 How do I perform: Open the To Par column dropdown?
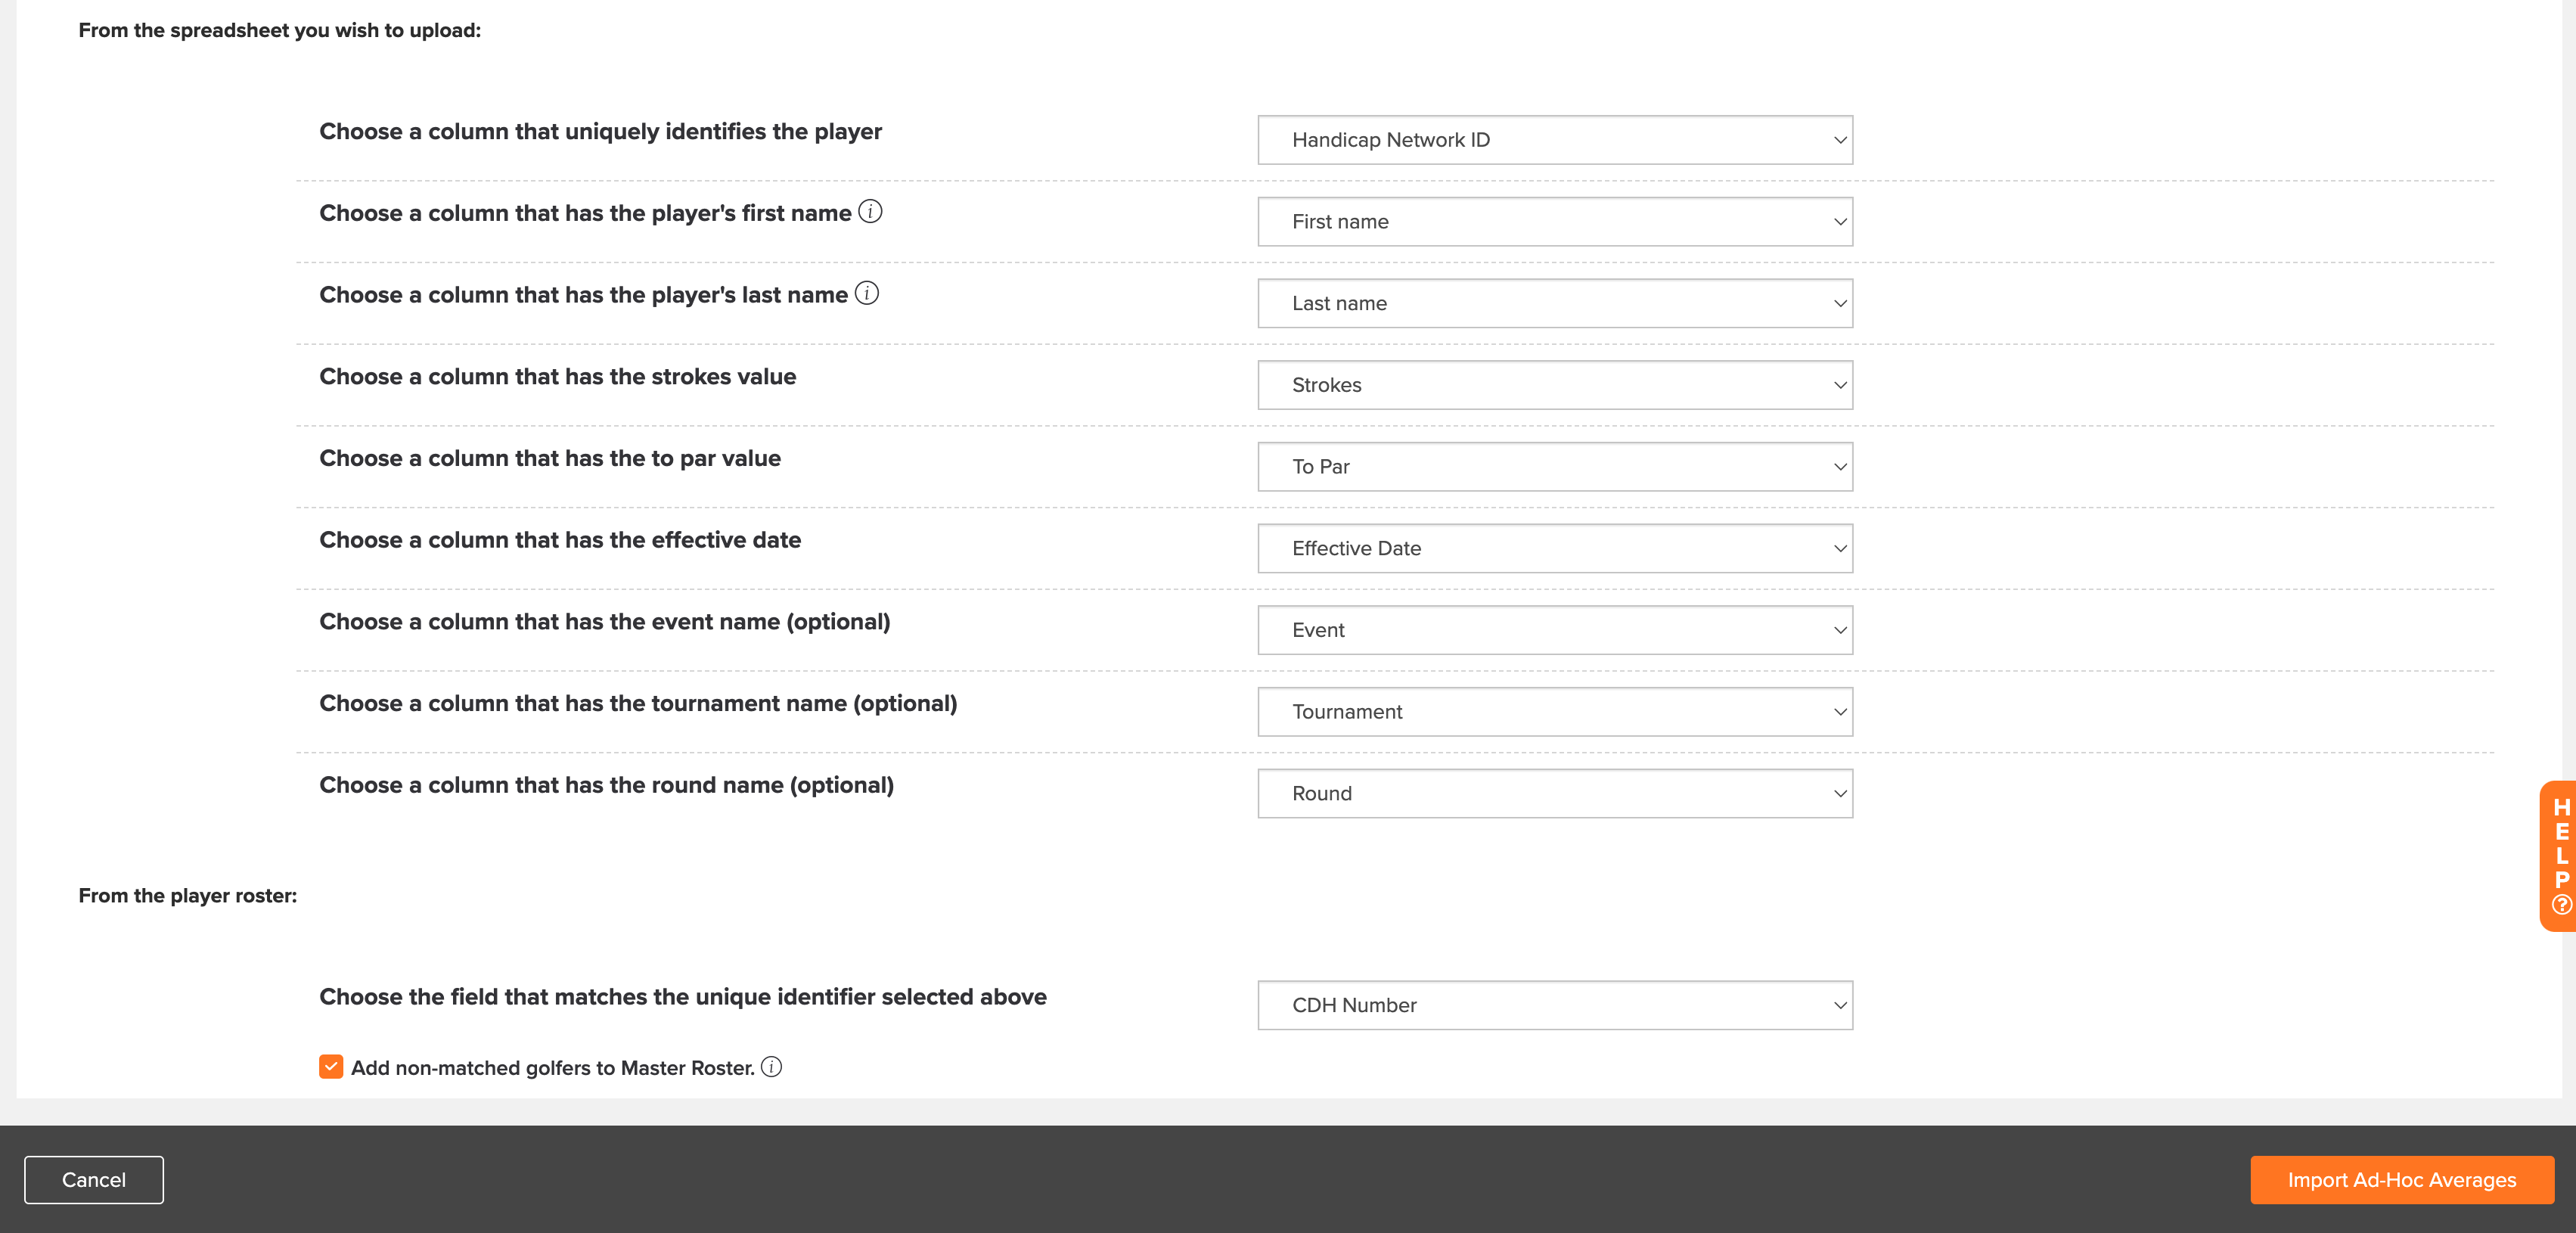(x=1555, y=467)
